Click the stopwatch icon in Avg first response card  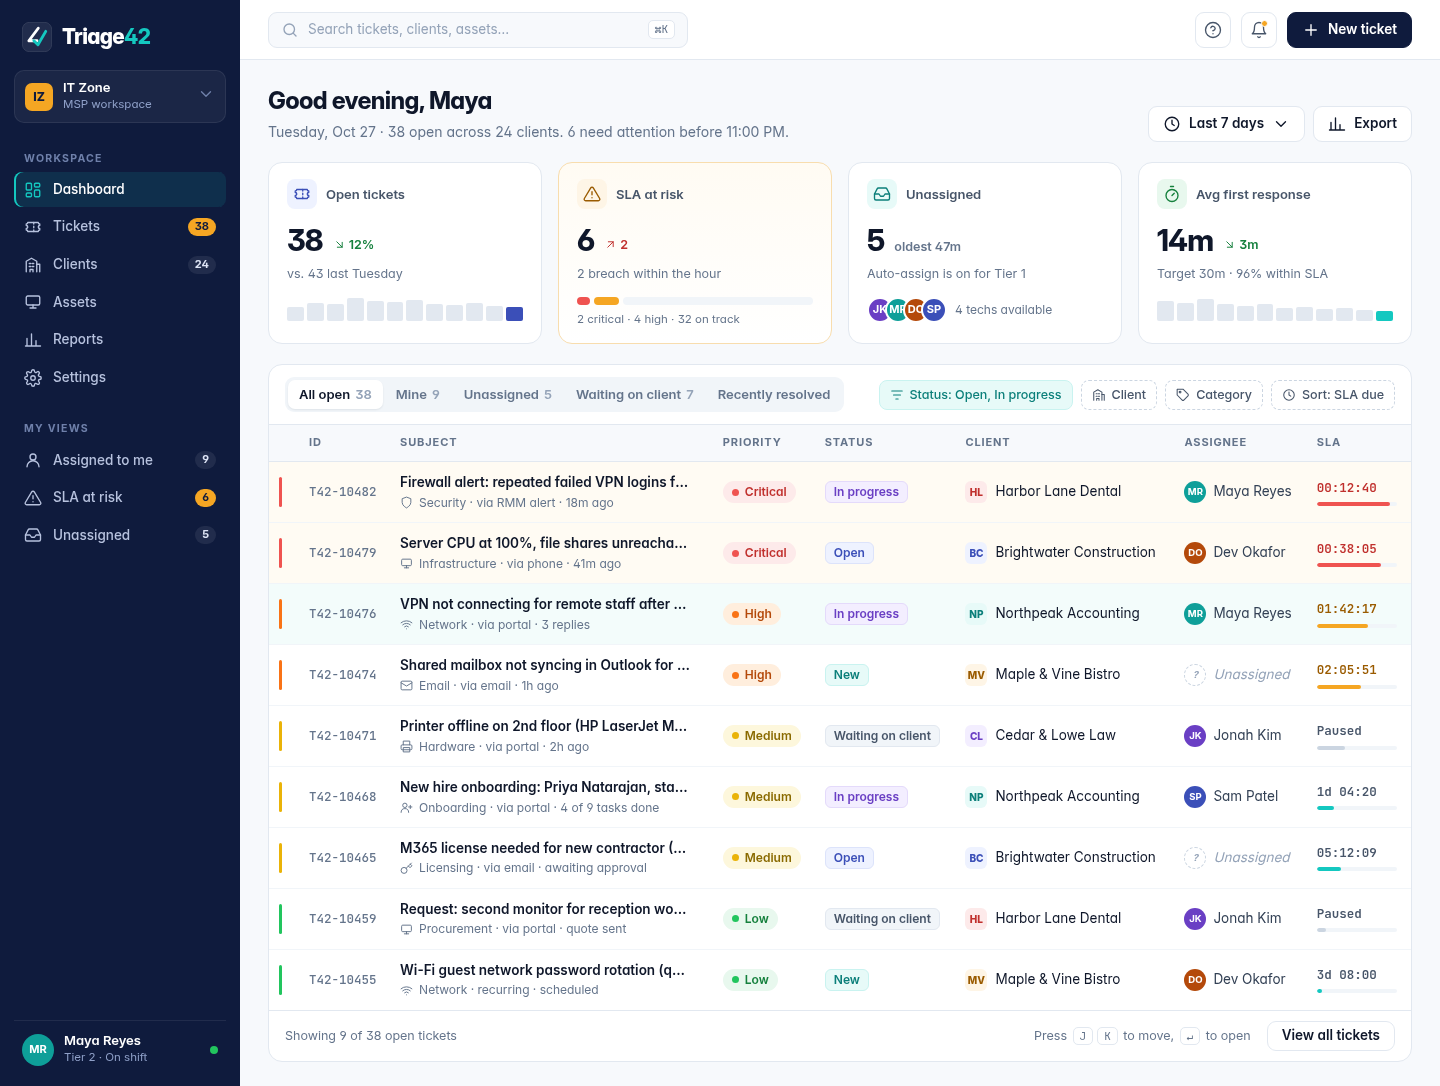(1172, 194)
